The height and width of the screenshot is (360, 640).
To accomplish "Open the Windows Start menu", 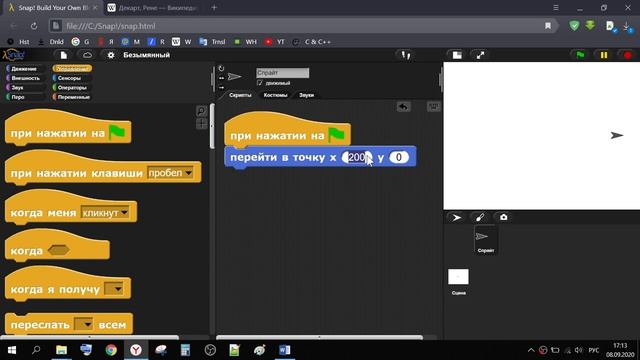I will 11,350.
